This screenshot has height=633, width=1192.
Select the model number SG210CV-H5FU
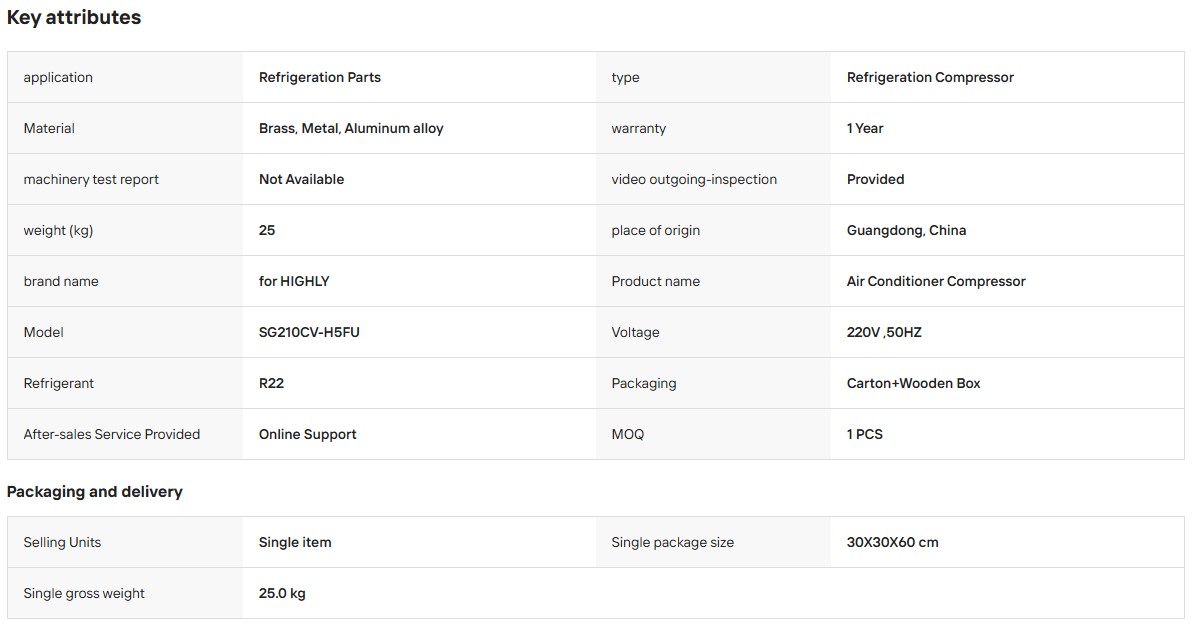coord(309,332)
